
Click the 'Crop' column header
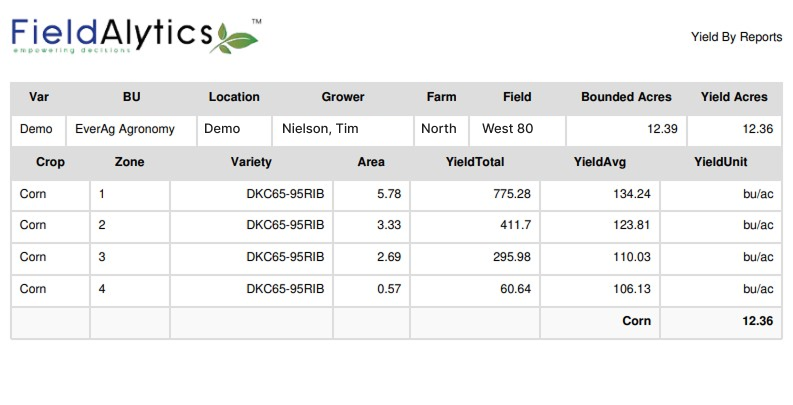(x=51, y=162)
